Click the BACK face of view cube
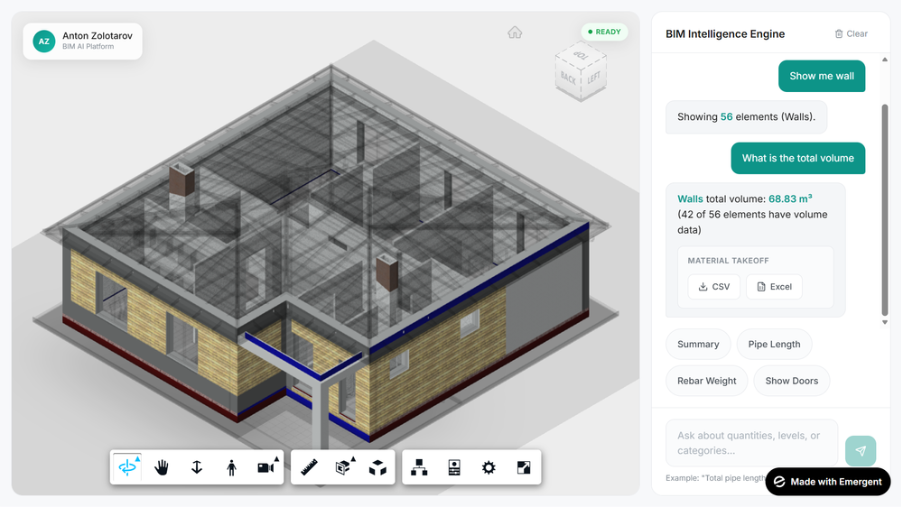 click(568, 78)
